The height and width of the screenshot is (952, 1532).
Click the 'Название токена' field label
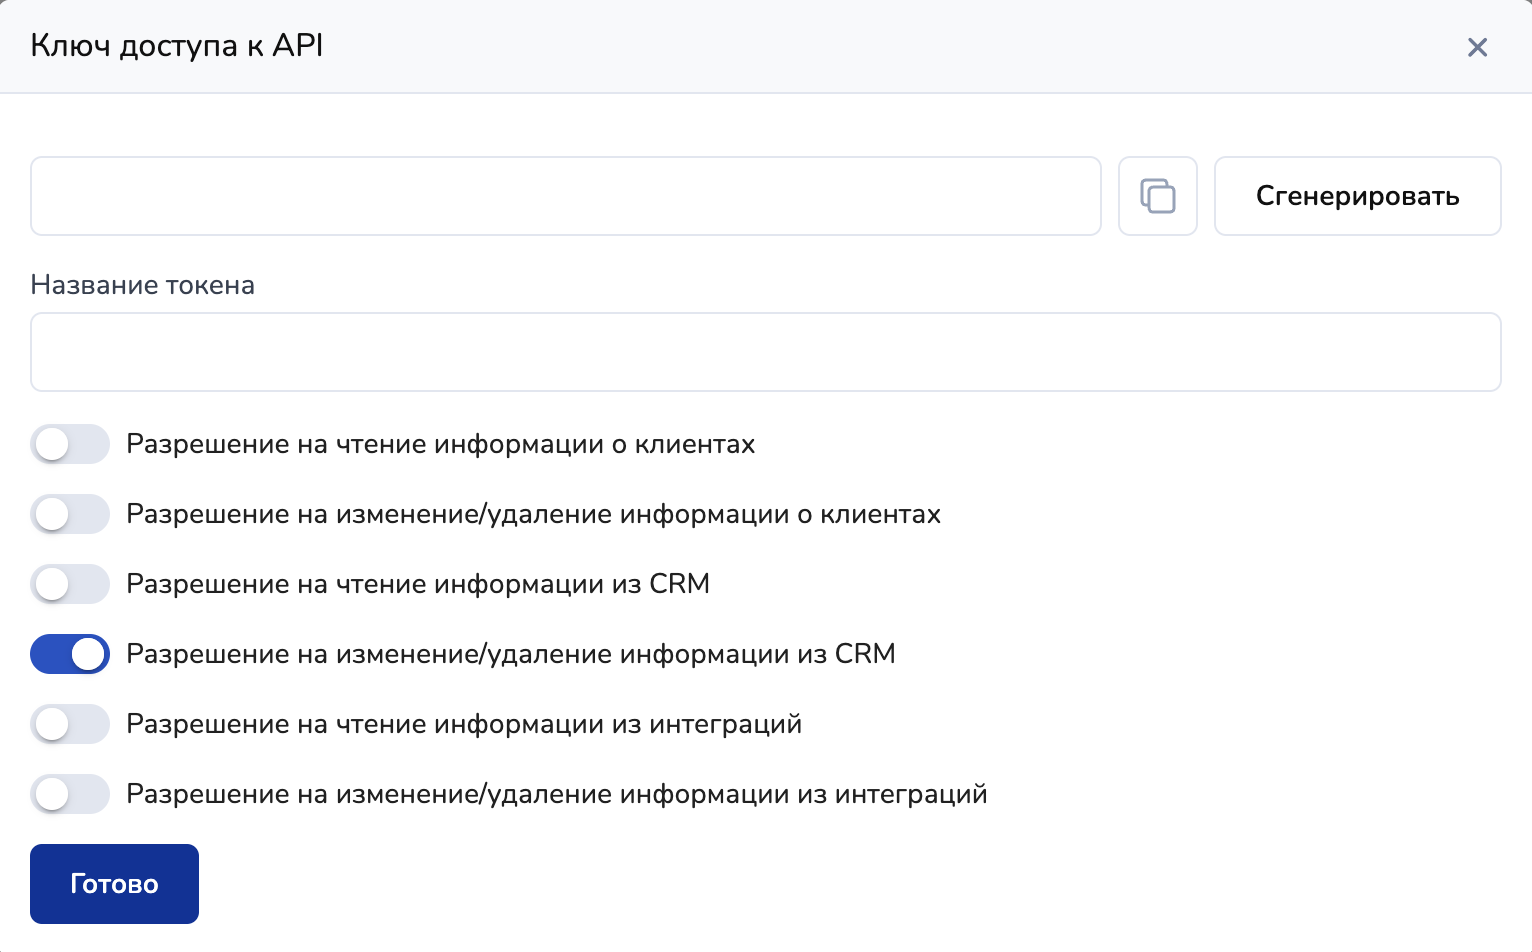click(142, 285)
